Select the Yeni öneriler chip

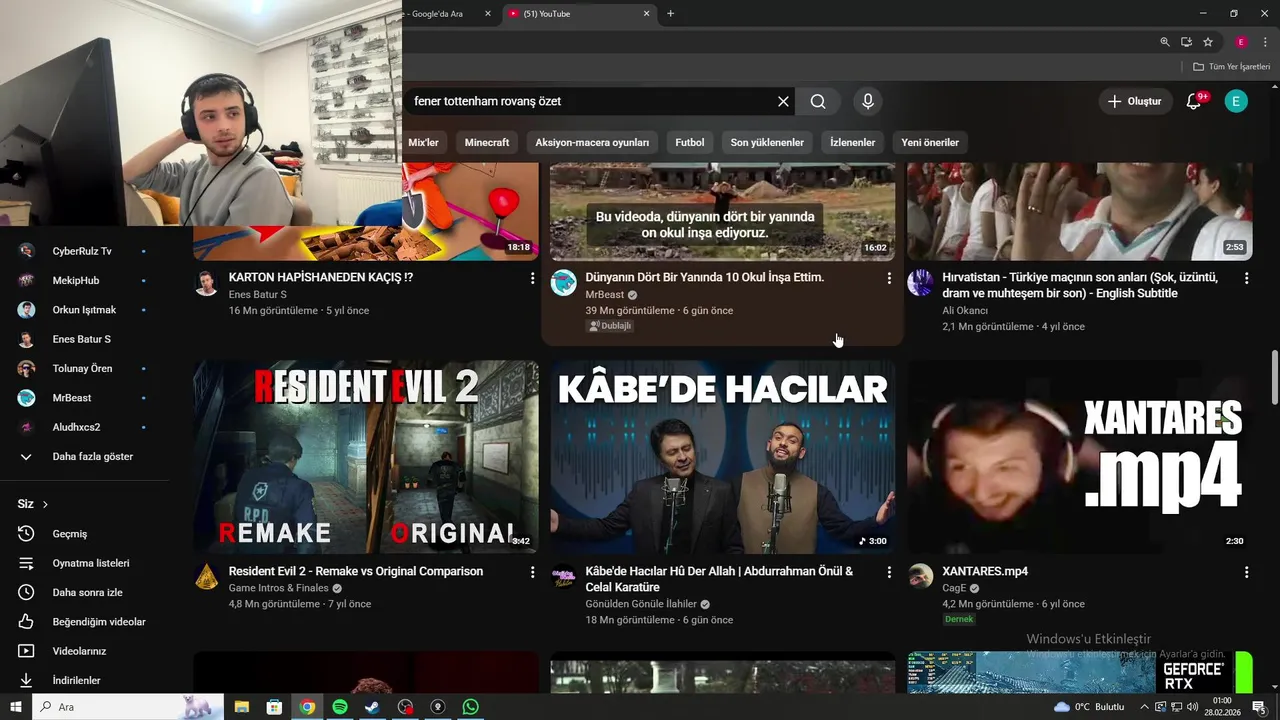pyautogui.click(x=930, y=142)
